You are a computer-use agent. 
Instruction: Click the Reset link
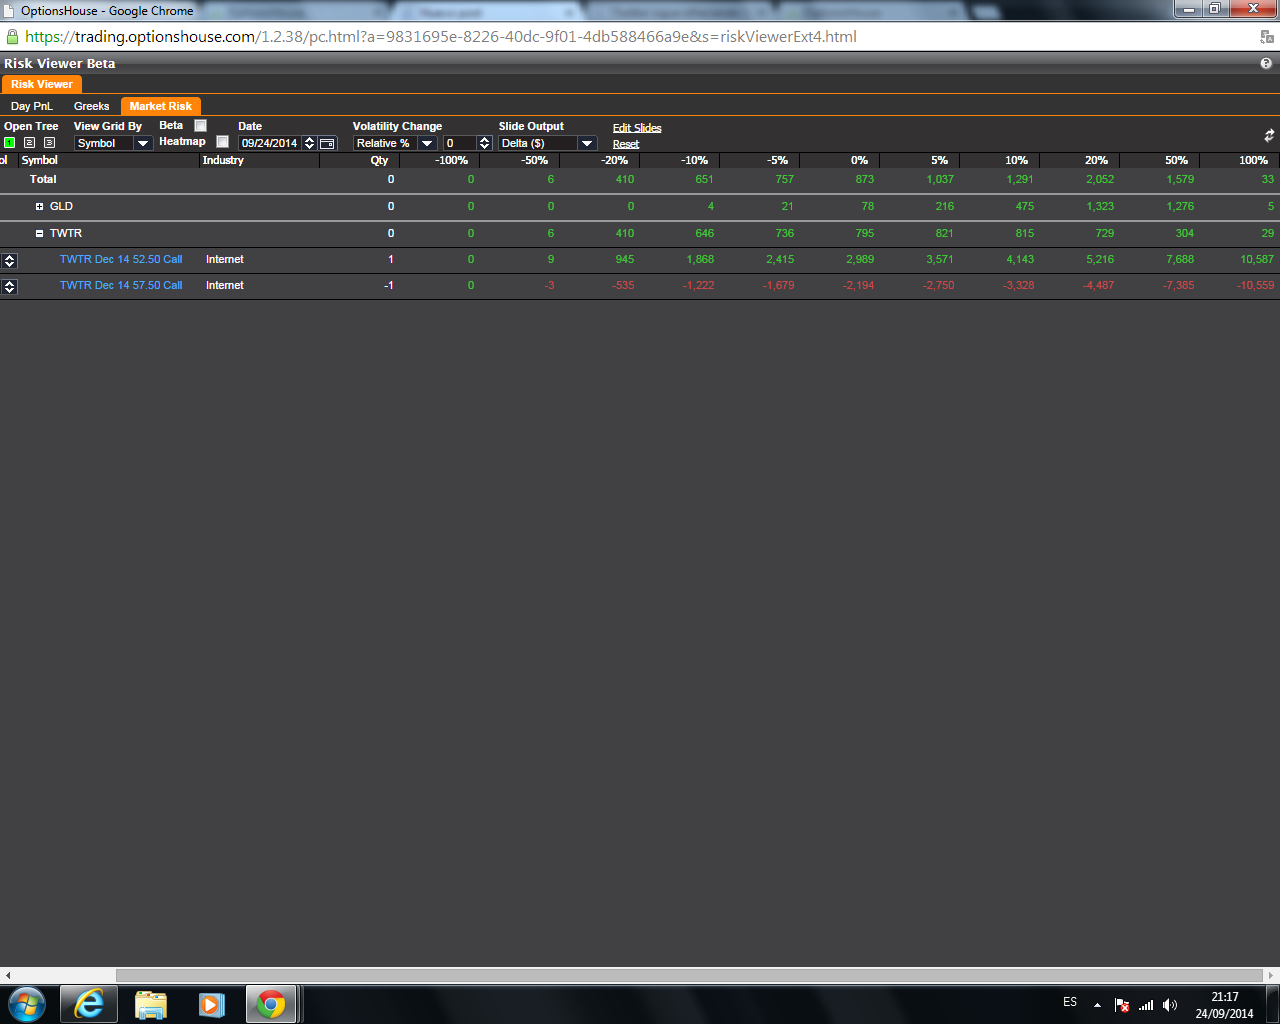click(x=626, y=144)
